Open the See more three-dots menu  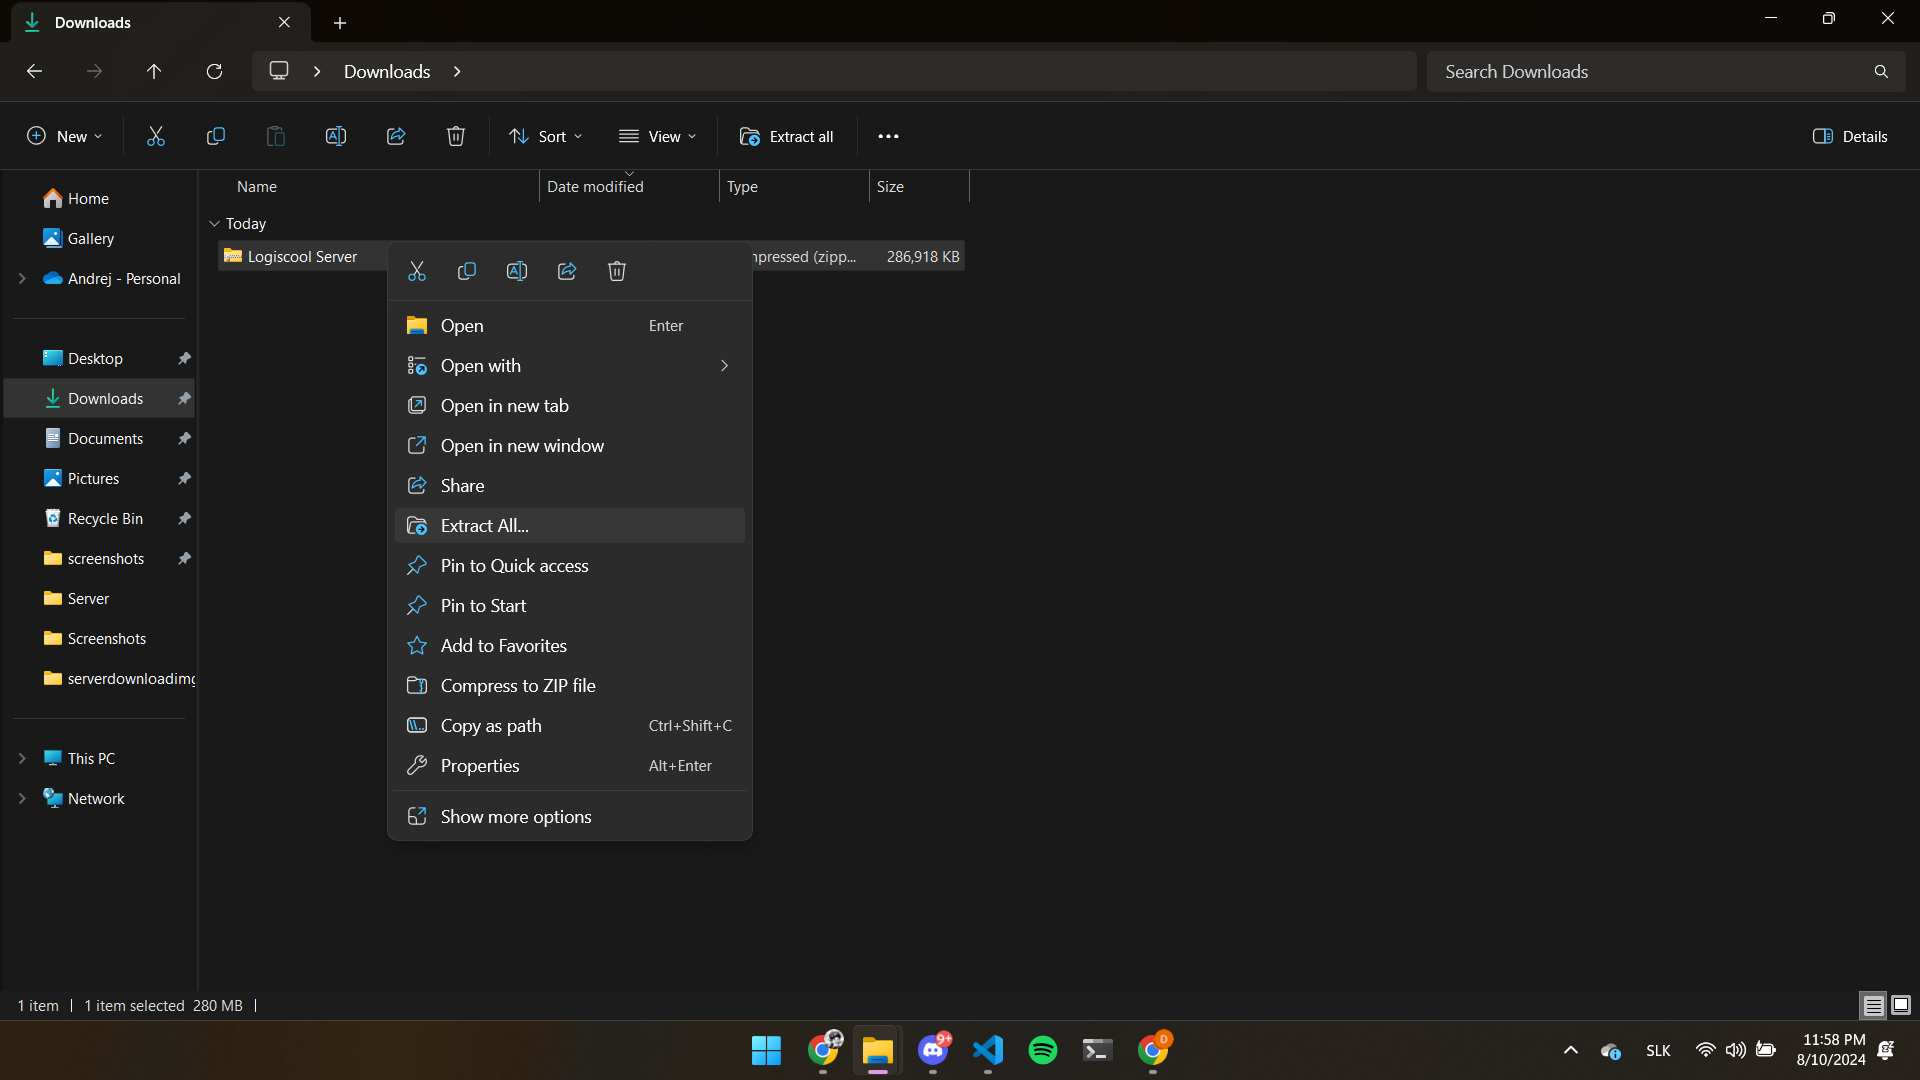pos(888,136)
